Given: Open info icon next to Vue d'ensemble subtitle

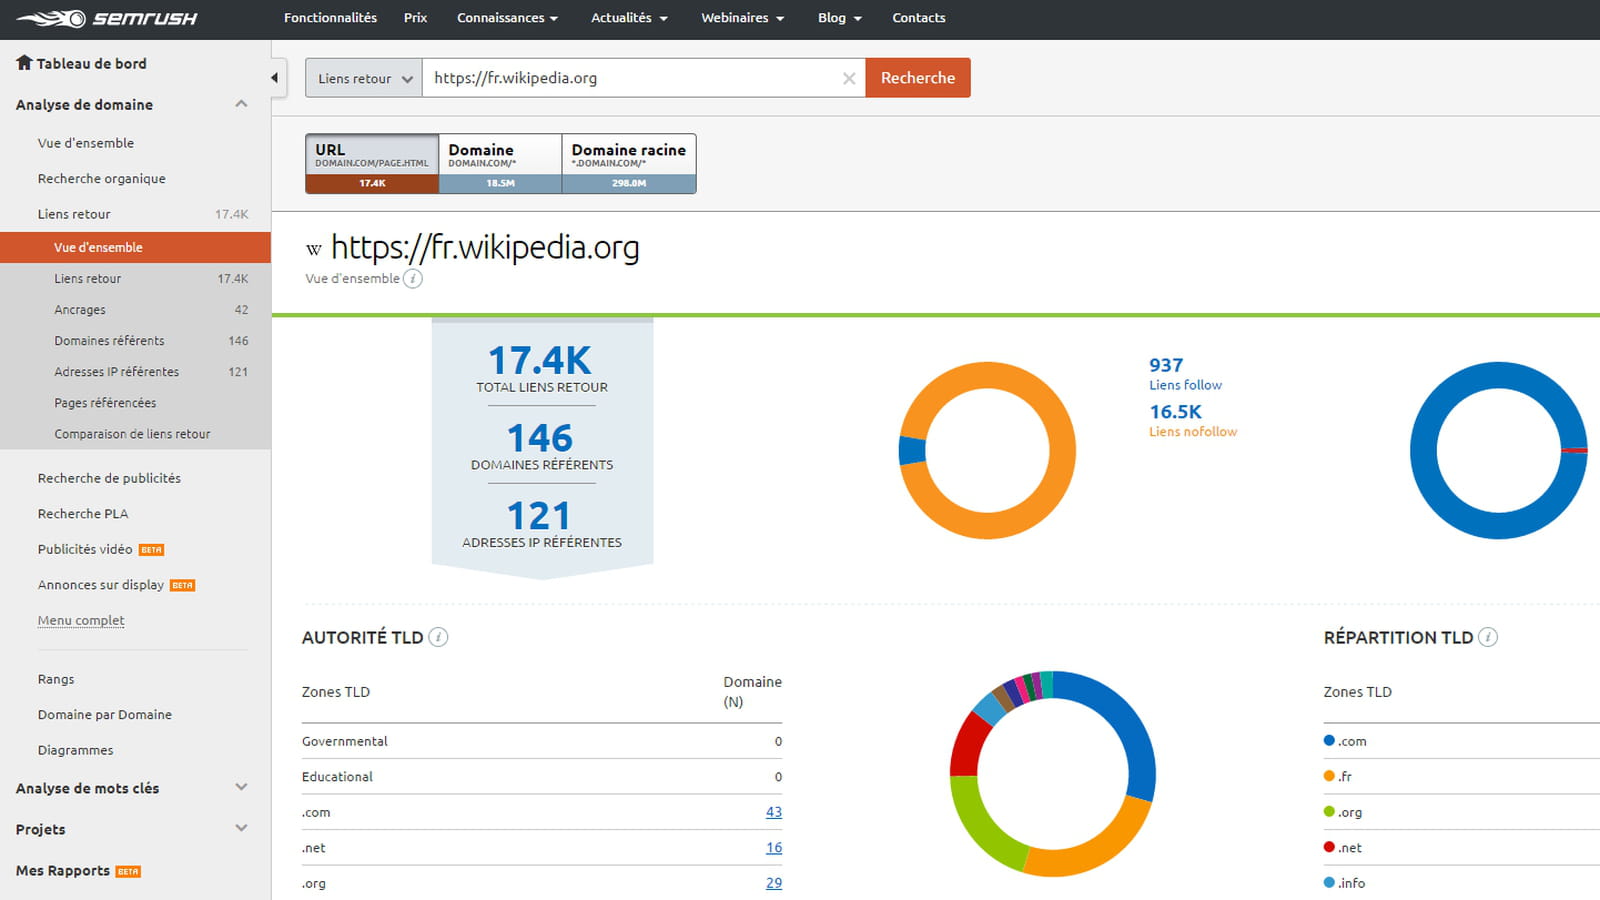Looking at the screenshot, I should click(413, 279).
